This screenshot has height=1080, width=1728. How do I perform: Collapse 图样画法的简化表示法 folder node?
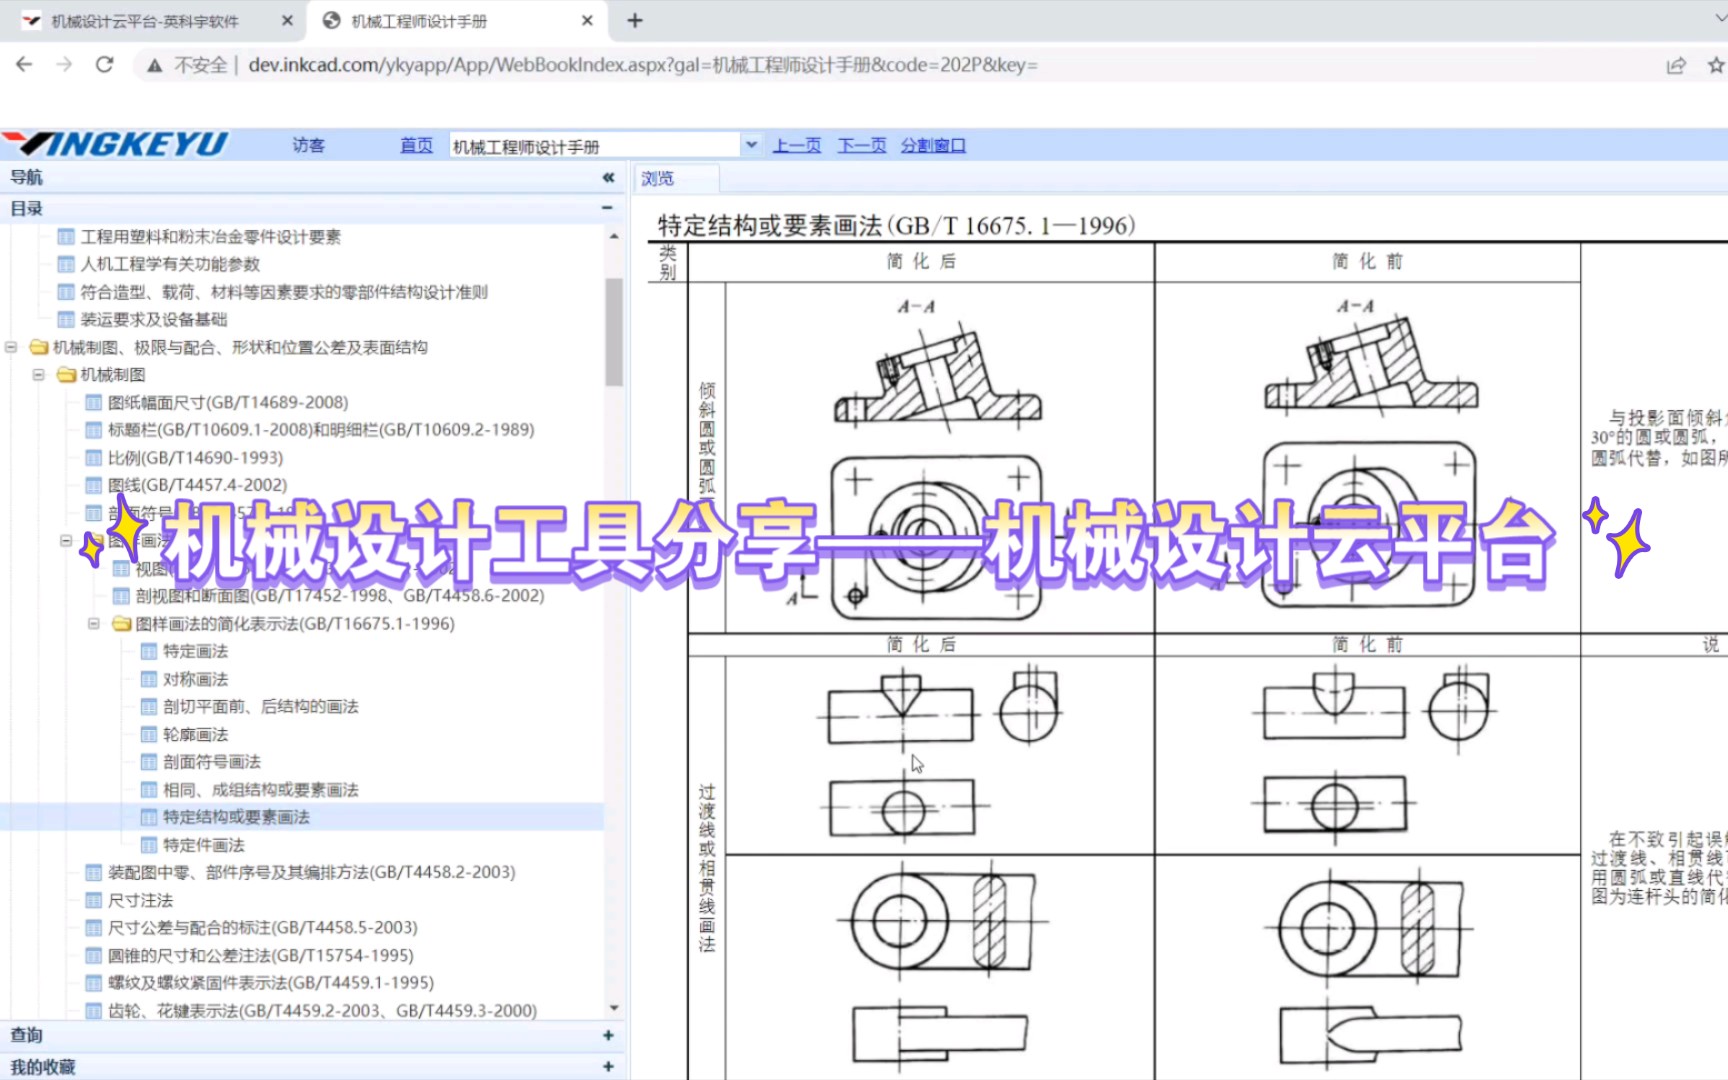[x=93, y=623]
